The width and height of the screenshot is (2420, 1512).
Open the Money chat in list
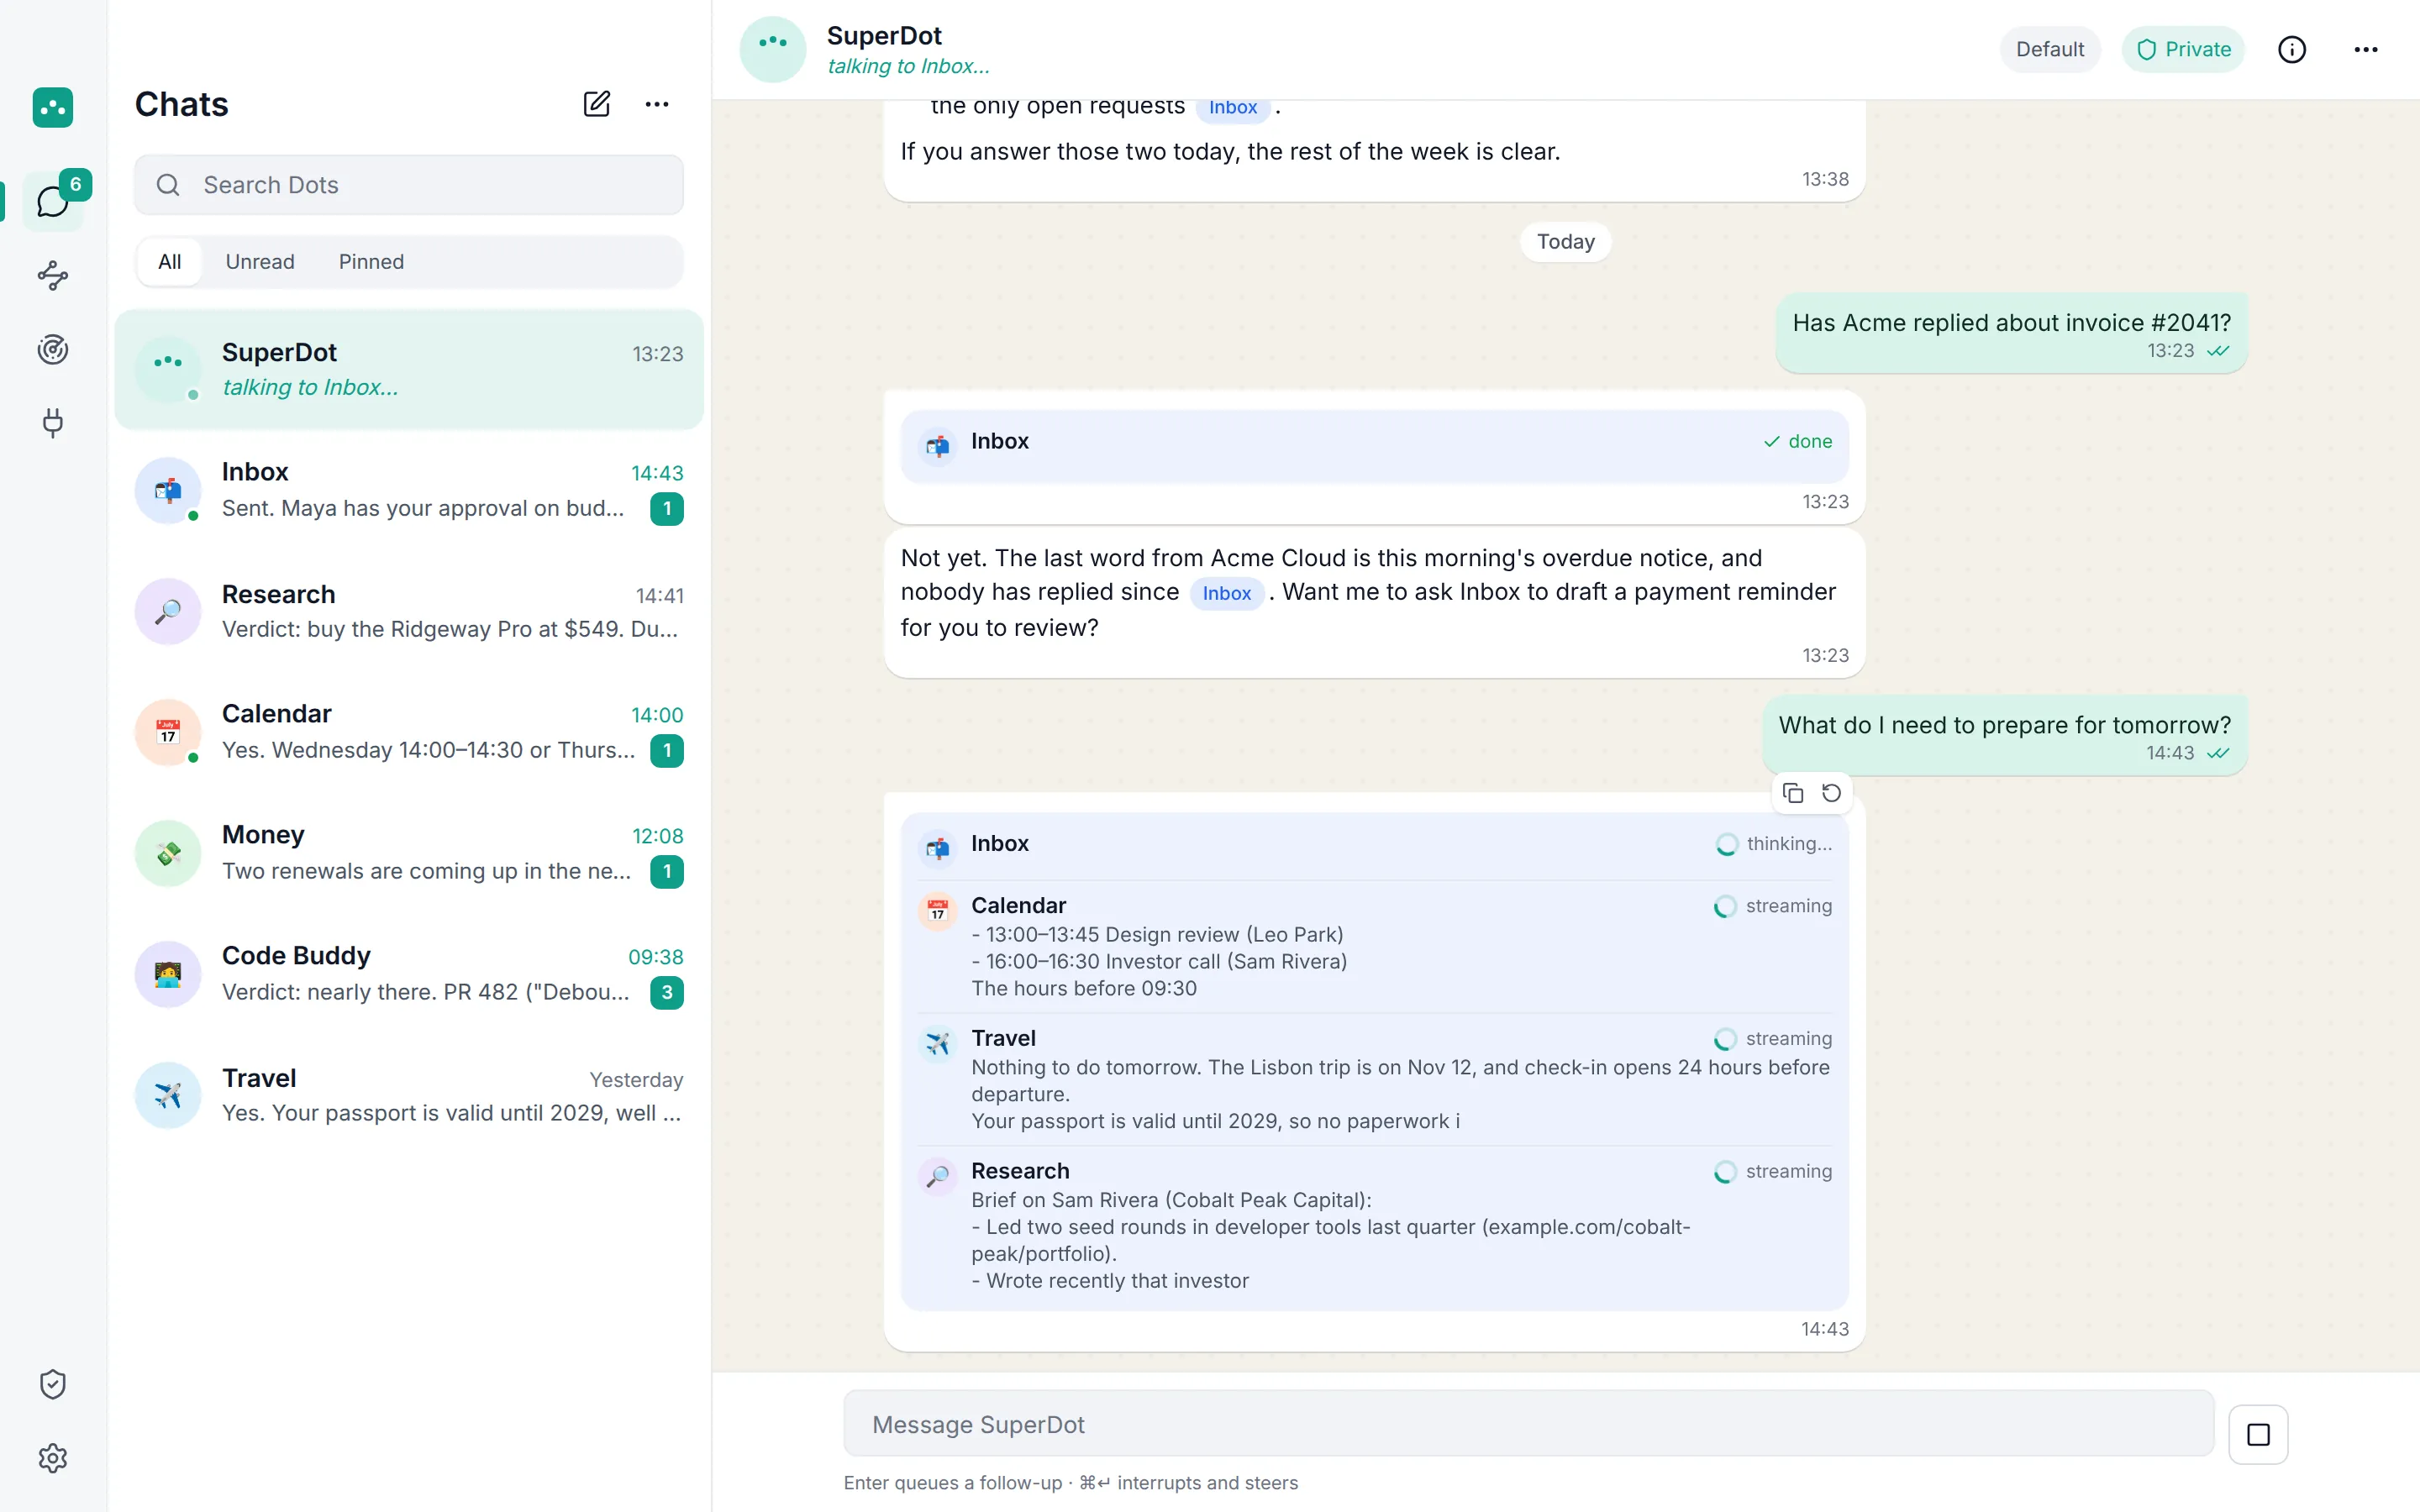(x=409, y=853)
